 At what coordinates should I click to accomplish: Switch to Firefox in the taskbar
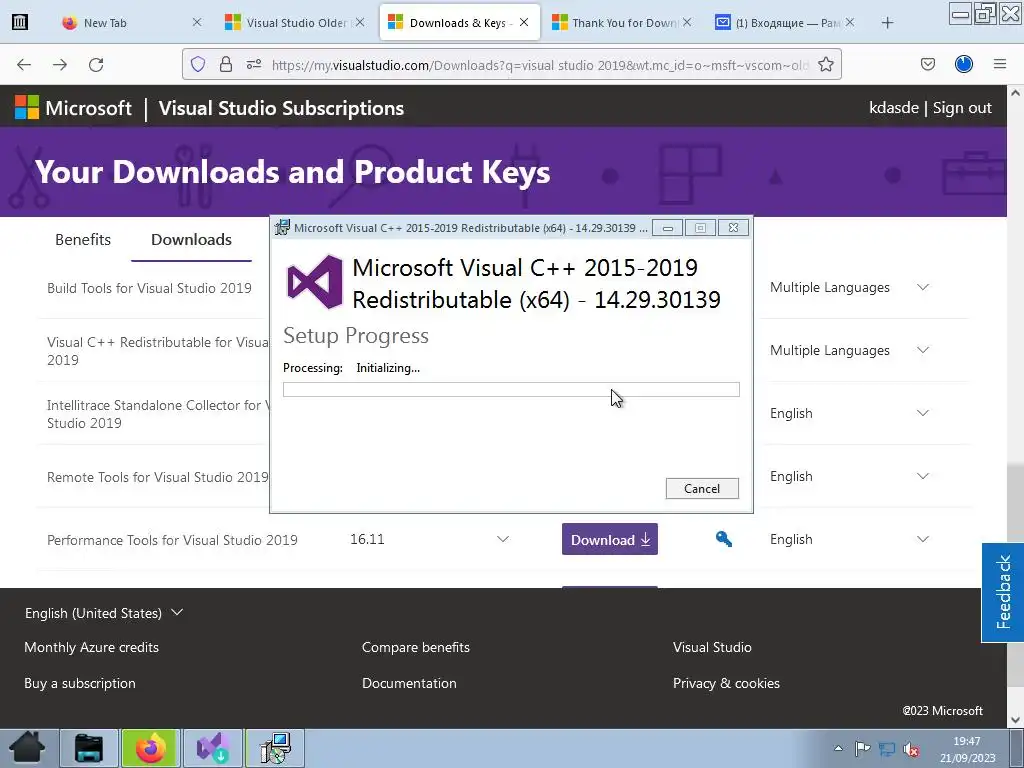[x=150, y=748]
